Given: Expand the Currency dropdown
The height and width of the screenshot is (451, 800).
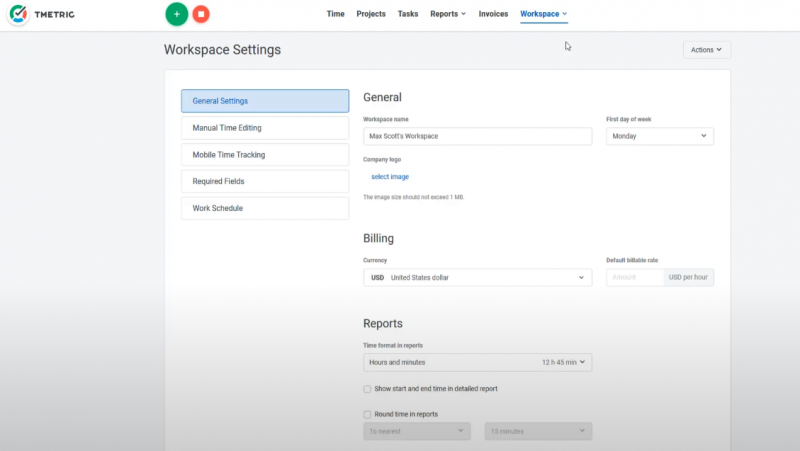Looking at the screenshot, I should (x=477, y=277).
